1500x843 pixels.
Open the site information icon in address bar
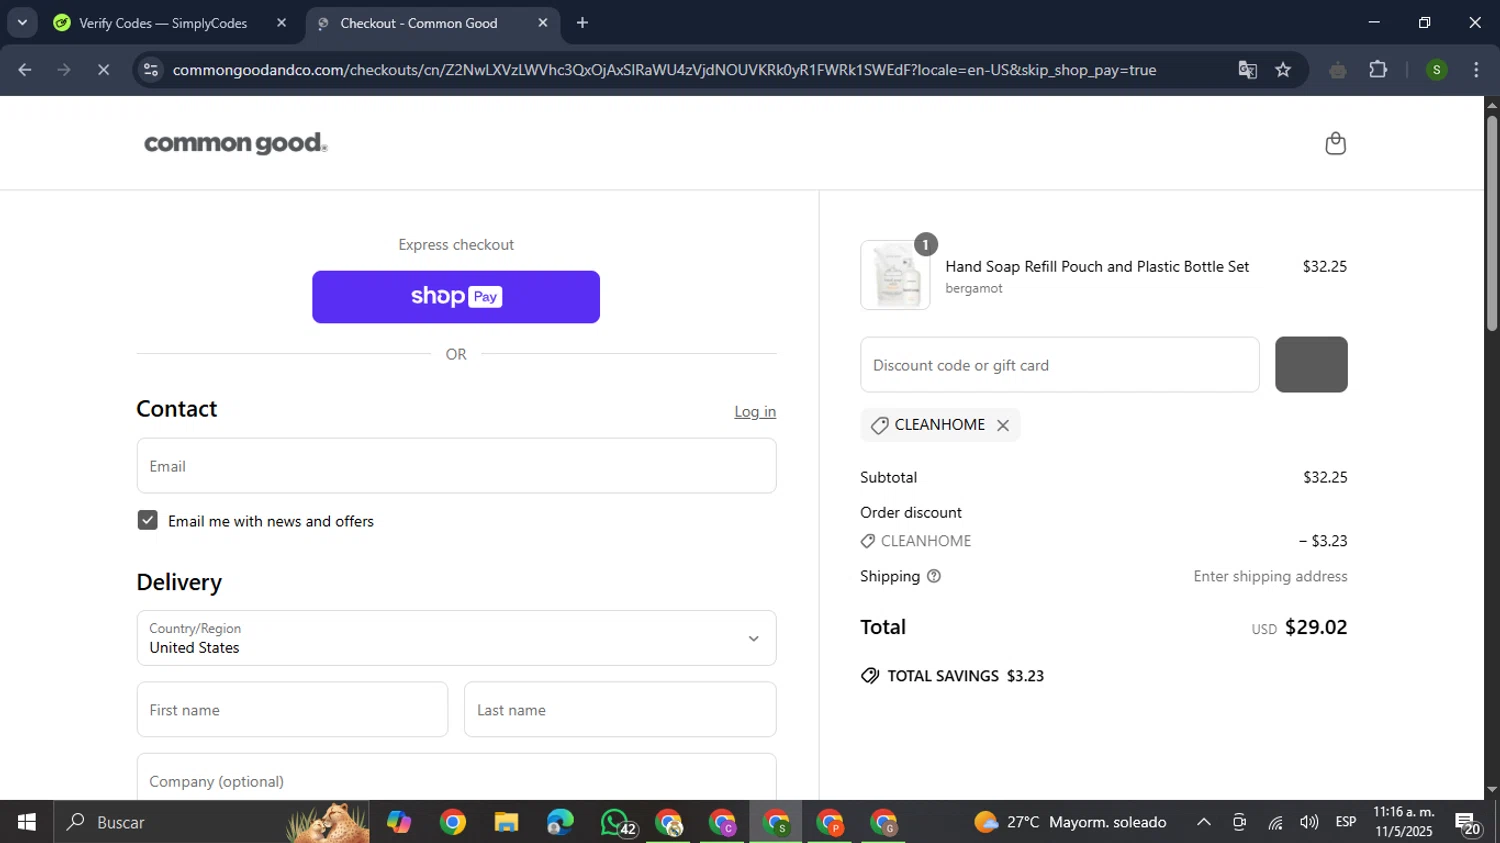coord(151,70)
